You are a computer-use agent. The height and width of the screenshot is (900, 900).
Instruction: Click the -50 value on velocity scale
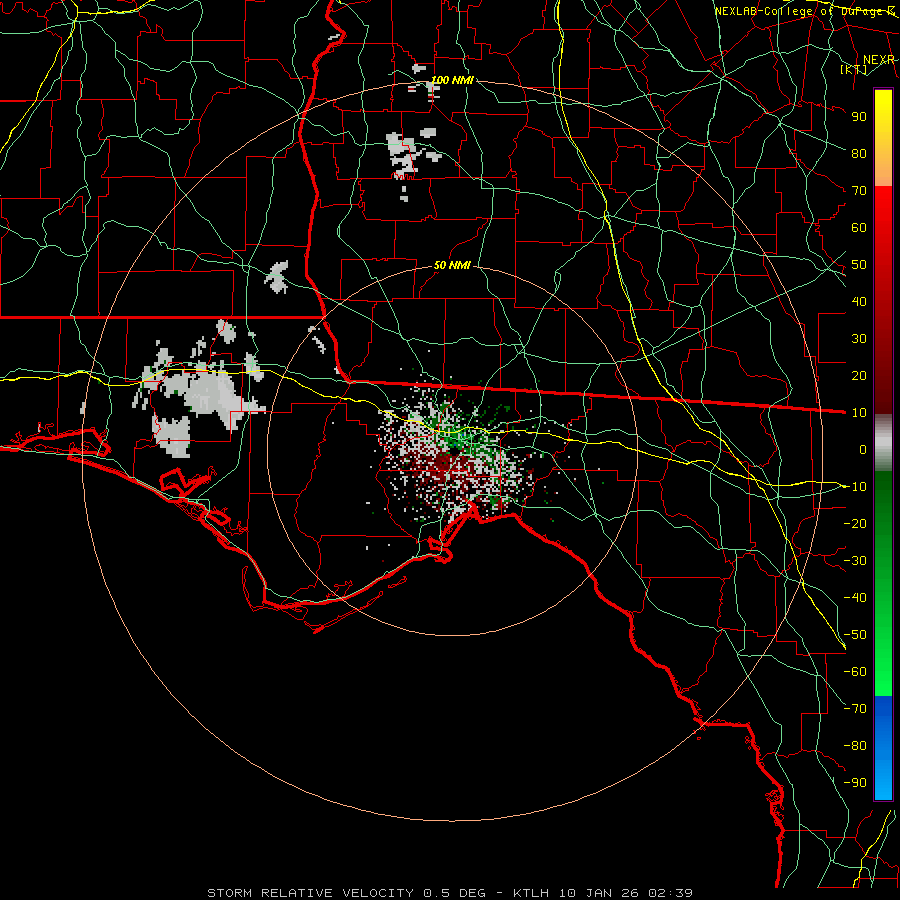pos(855,635)
